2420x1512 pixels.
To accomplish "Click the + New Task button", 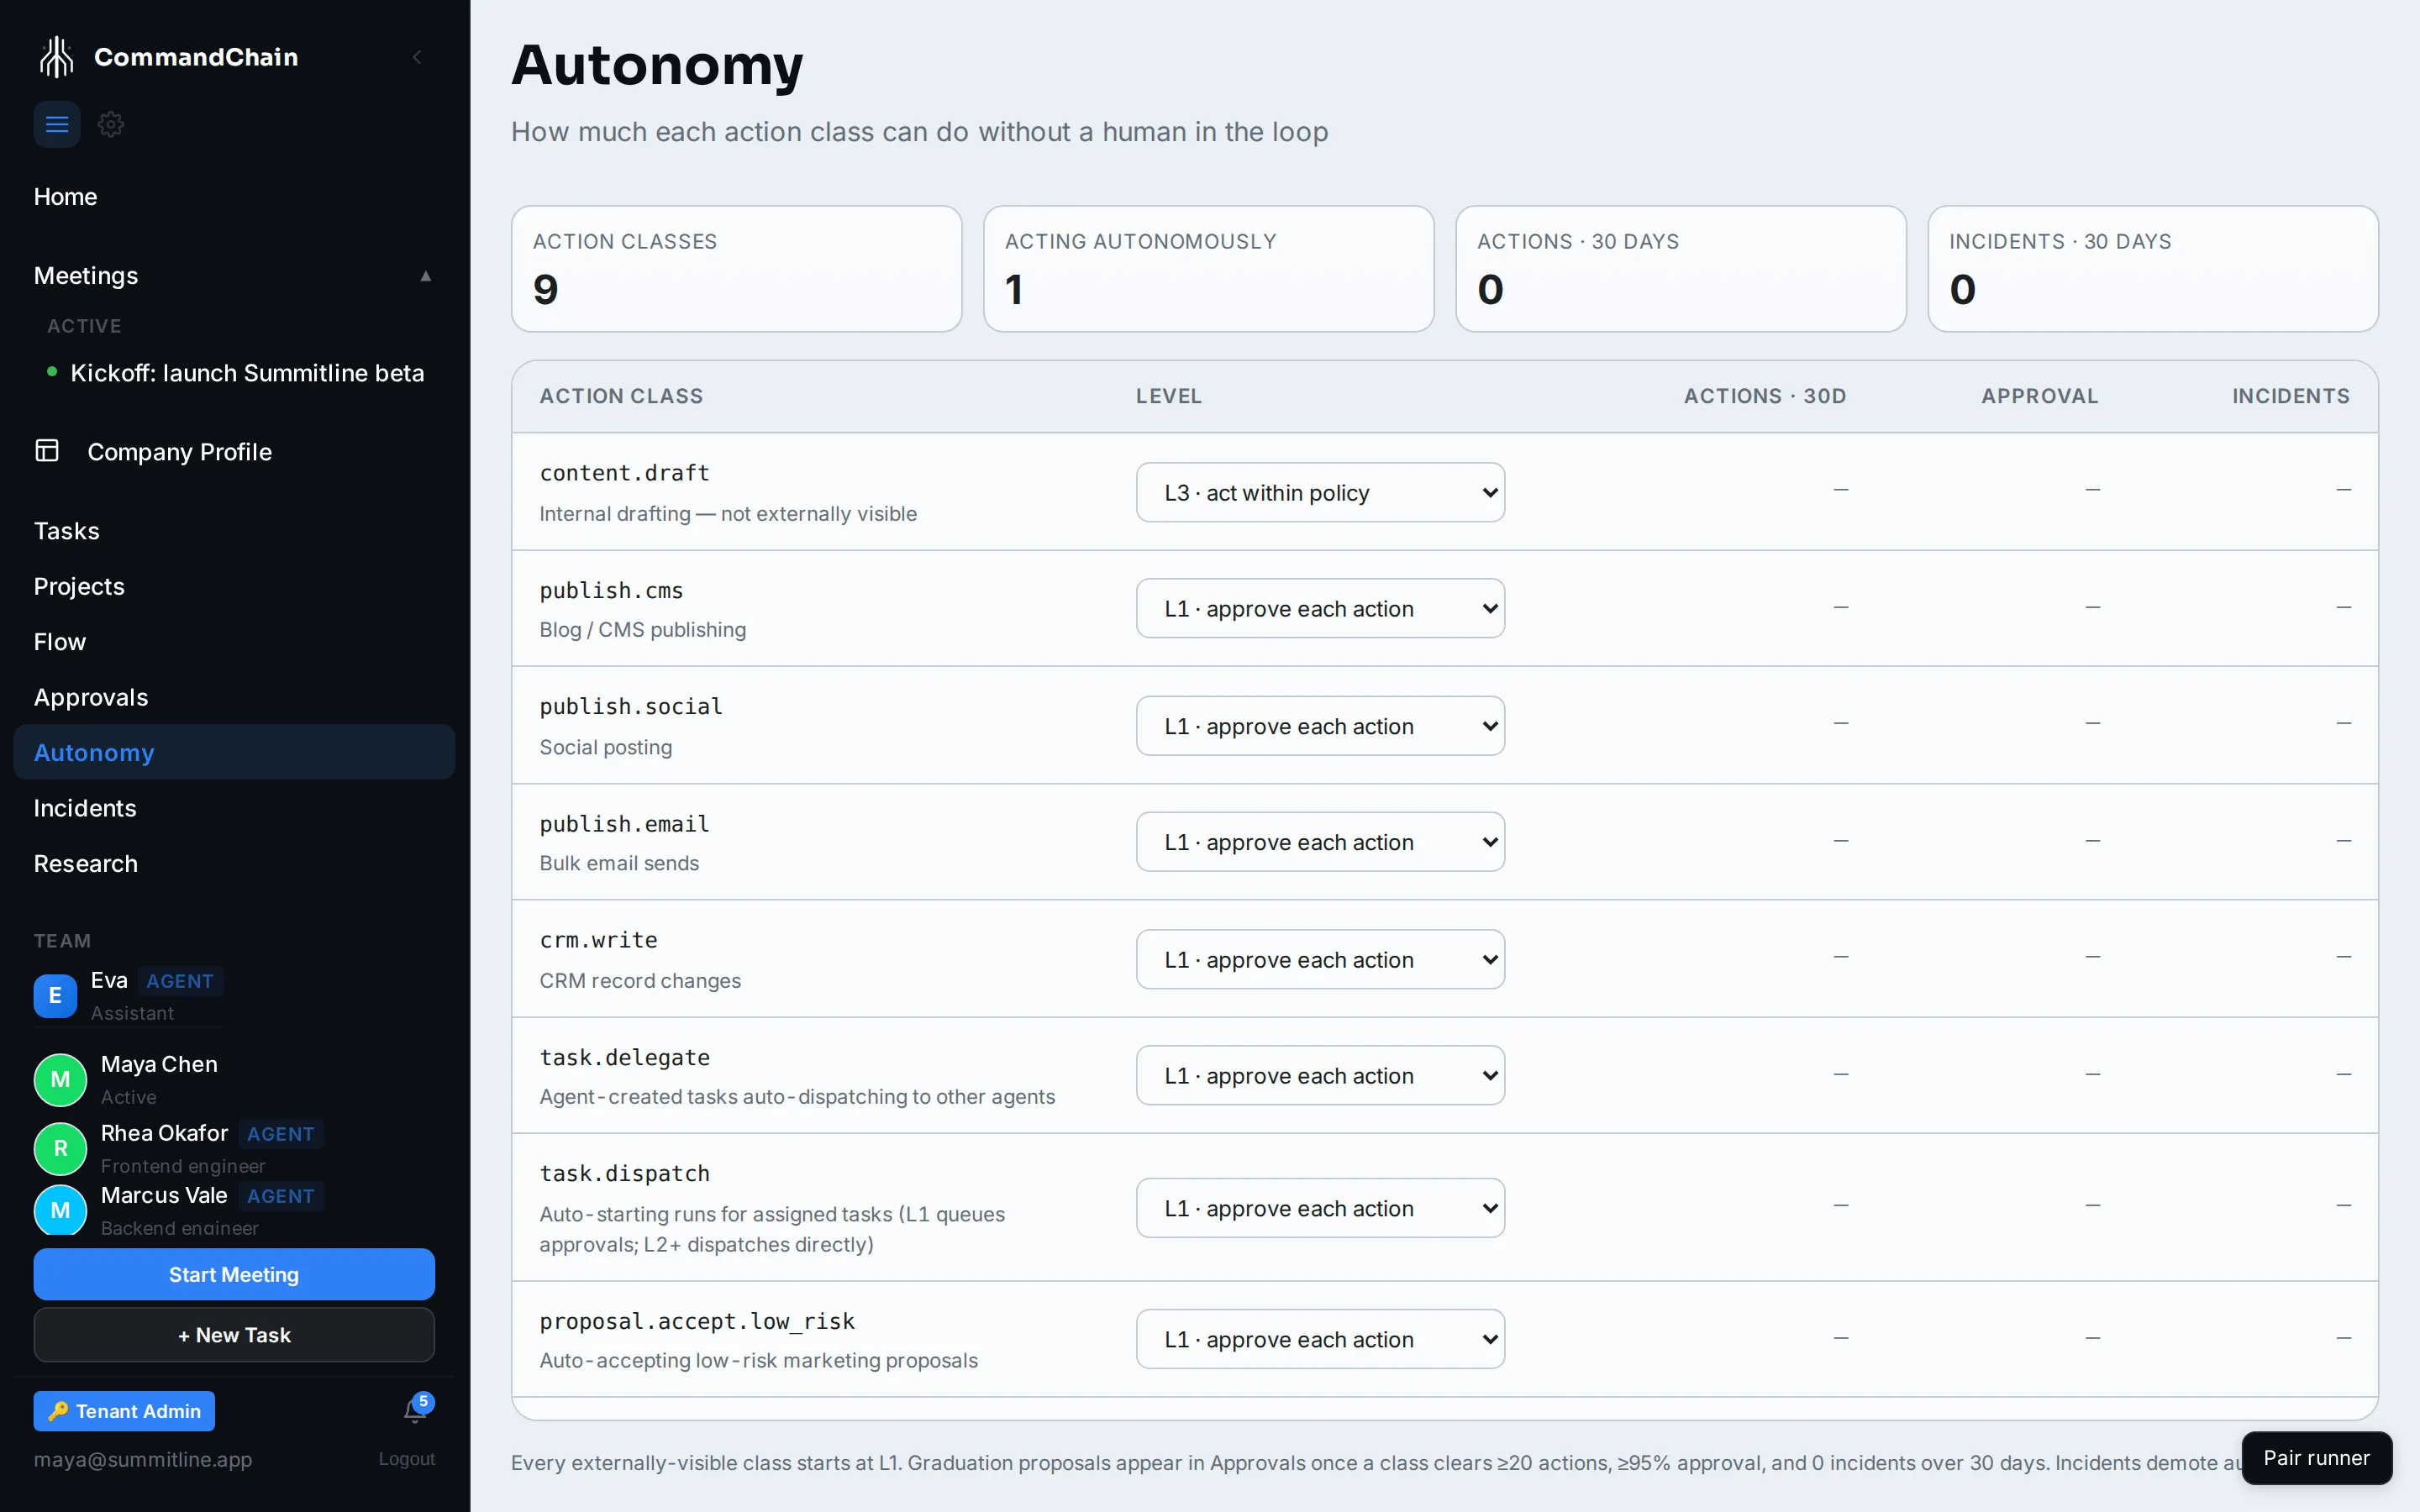I will [234, 1335].
